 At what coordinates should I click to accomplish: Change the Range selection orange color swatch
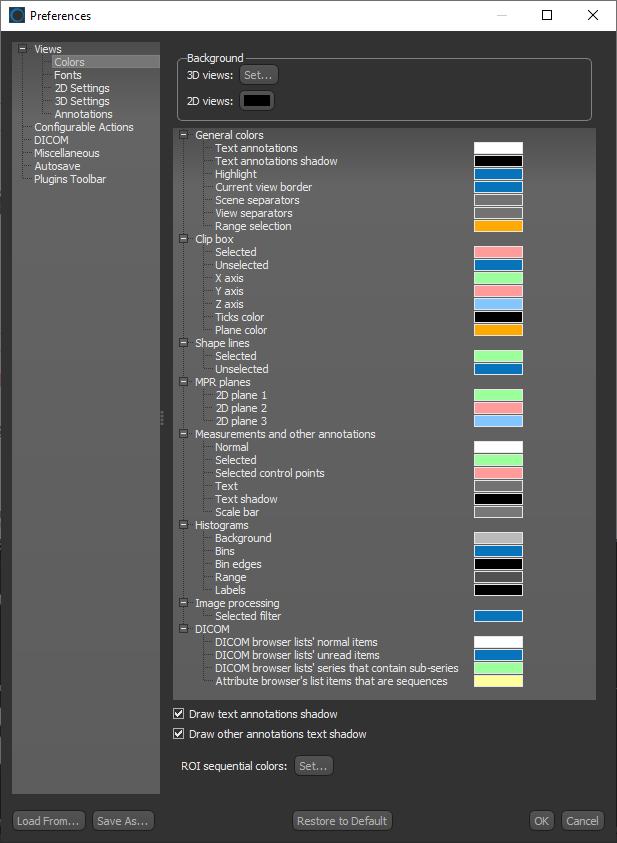498,226
